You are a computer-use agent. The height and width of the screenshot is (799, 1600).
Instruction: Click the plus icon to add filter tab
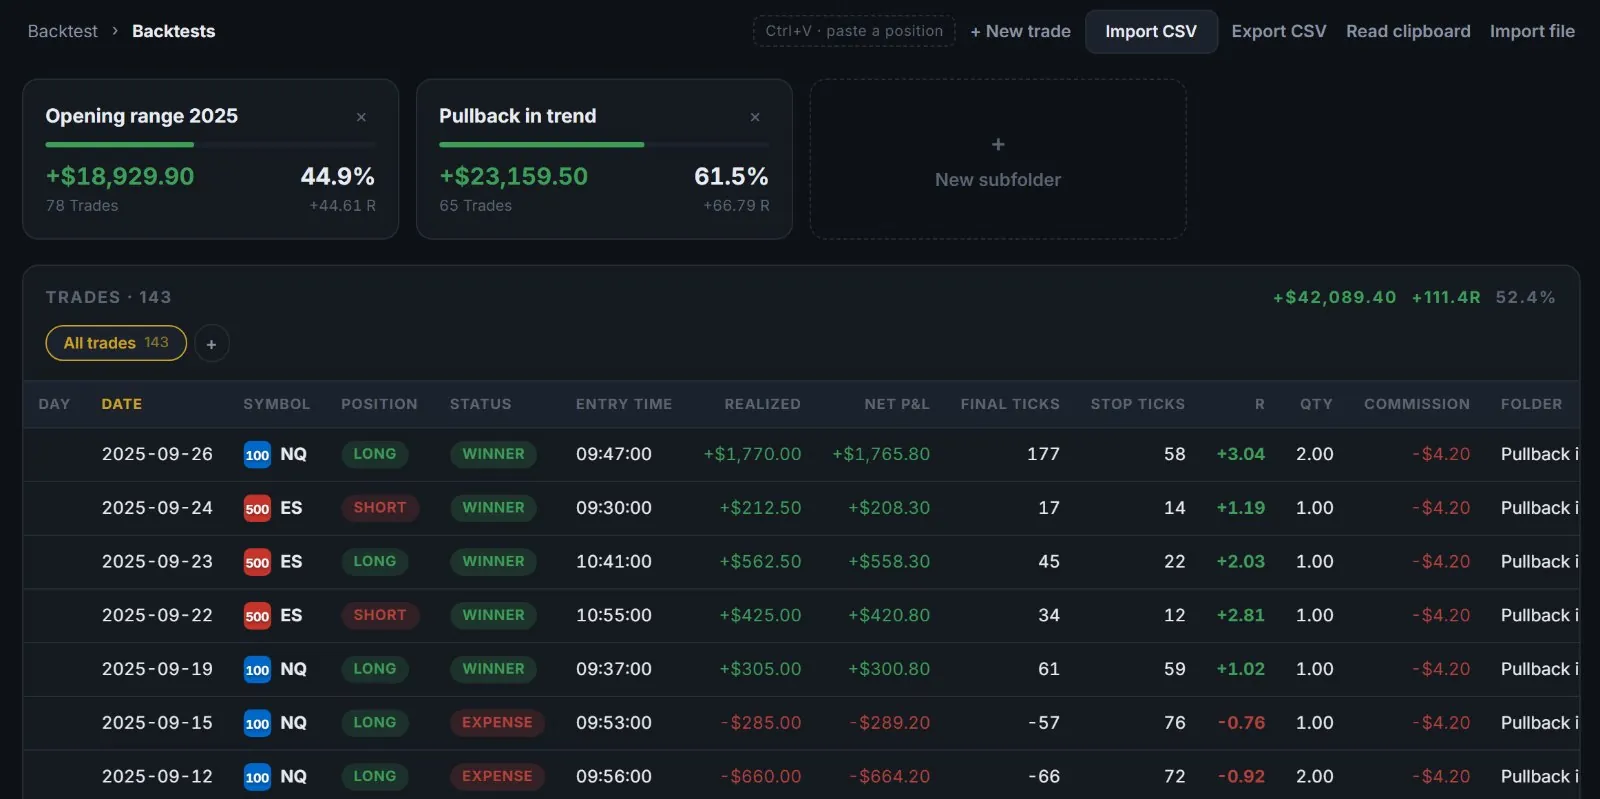point(211,344)
